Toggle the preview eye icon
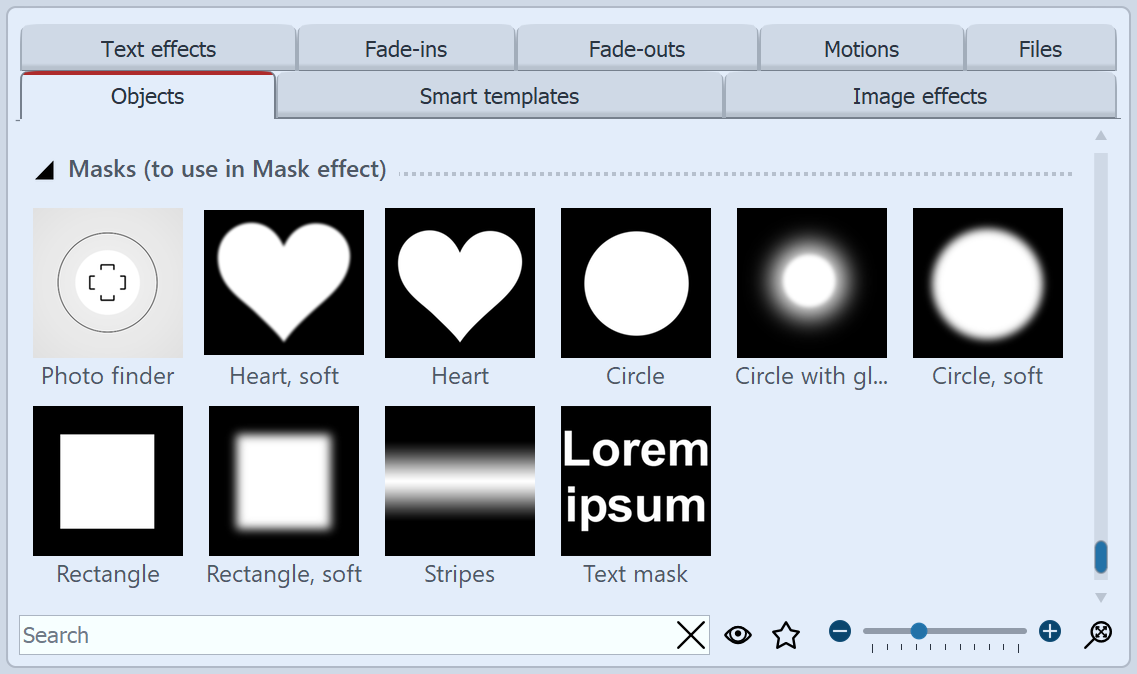The height and width of the screenshot is (674, 1137). (738, 635)
